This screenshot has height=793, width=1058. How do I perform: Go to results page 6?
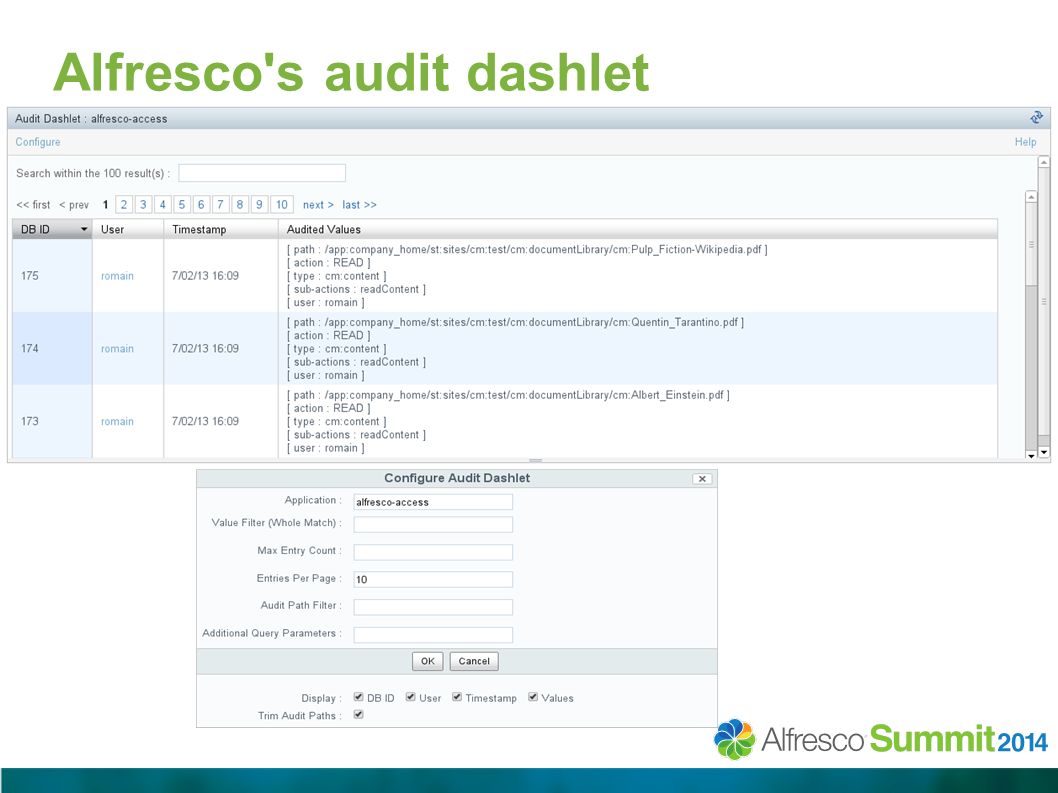200,204
